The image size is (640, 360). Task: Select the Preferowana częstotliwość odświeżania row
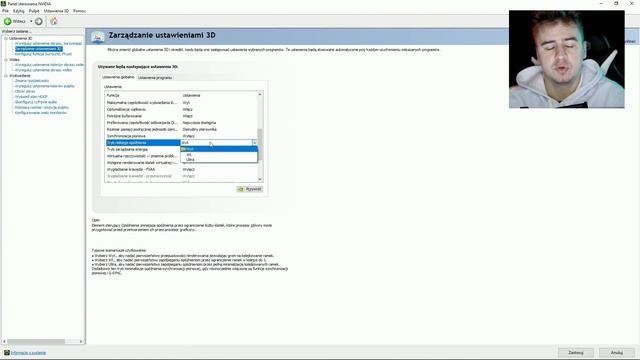click(x=181, y=122)
